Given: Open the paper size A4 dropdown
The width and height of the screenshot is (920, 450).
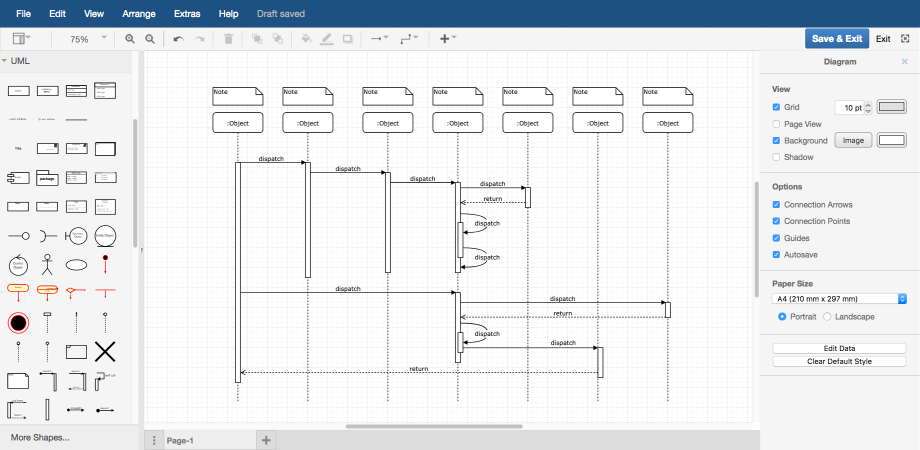Looking at the screenshot, I should click(x=839, y=298).
